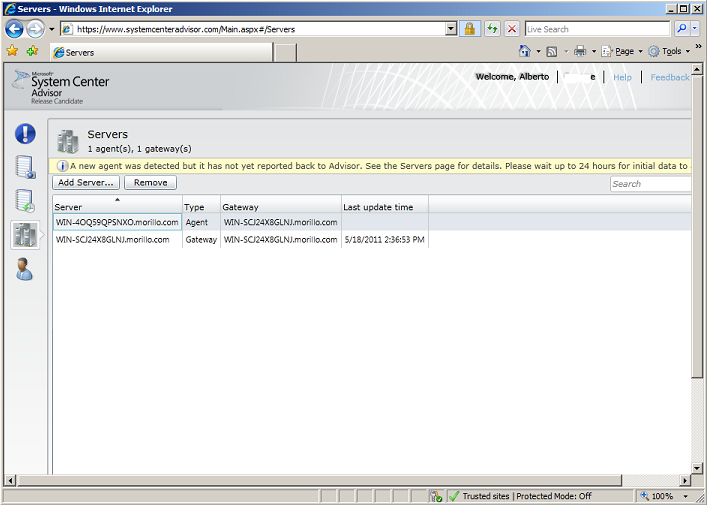This screenshot has width=707, height=505.
Task: Open the Favorites Center star icon
Action: pos(12,50)
